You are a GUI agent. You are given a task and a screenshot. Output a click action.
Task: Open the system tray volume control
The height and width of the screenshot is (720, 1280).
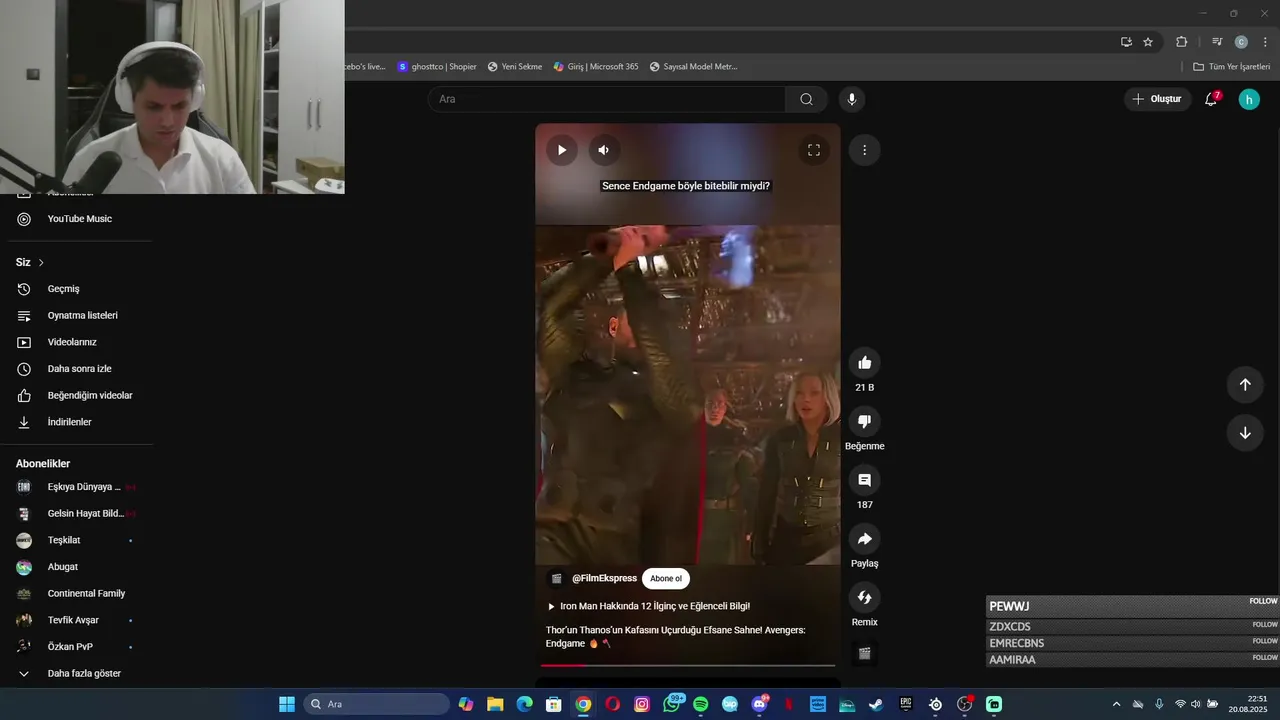[x=1195, y=704]
